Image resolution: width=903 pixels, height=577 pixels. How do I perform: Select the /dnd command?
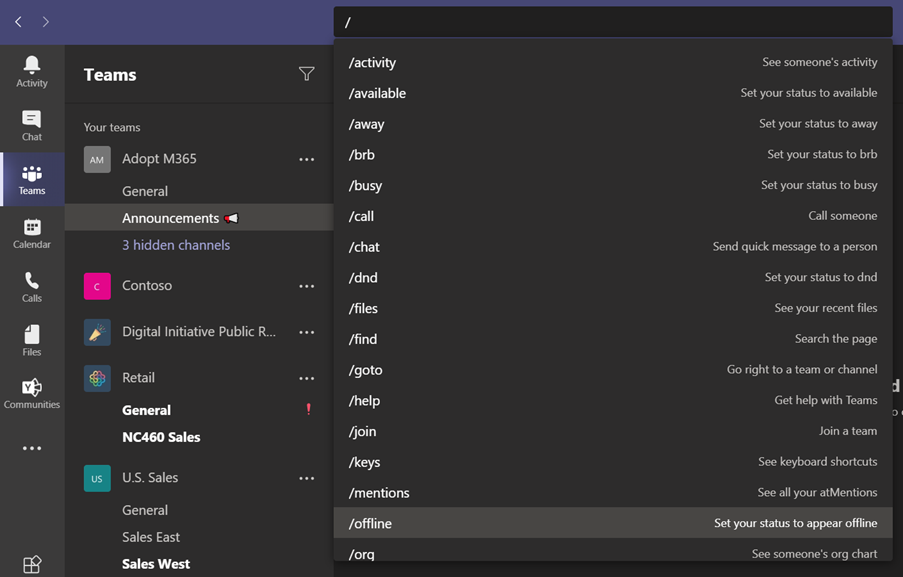(x=613, y=278)
